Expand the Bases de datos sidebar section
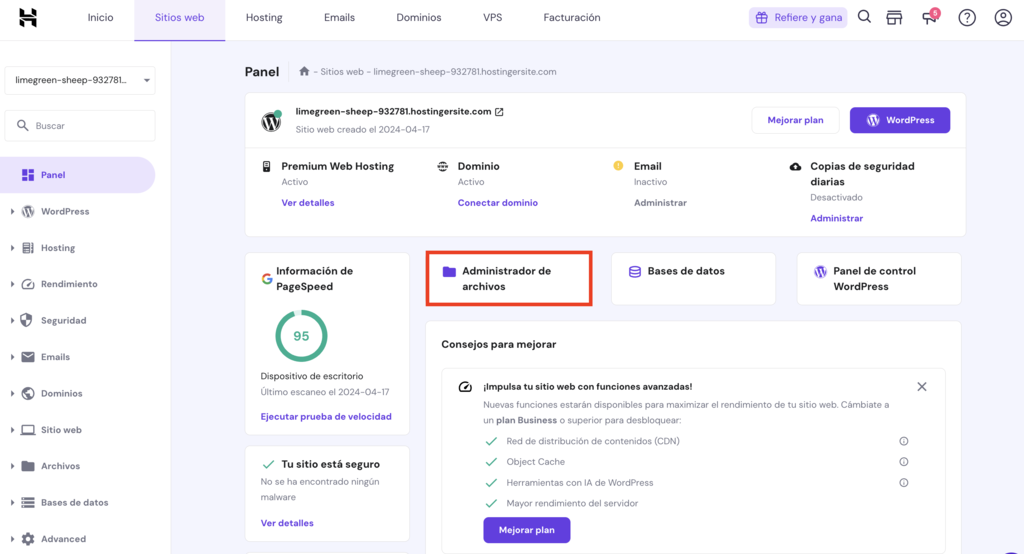This screenshot has height=554, width=1024. coord(13,503)
